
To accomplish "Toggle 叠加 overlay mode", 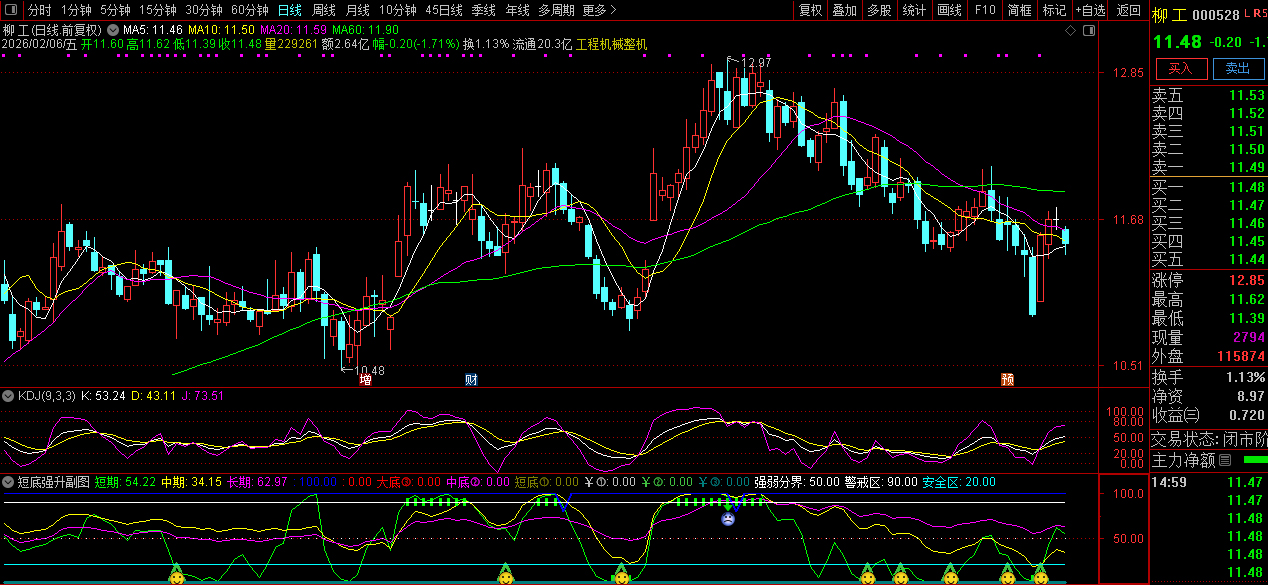I will pyautogui.click(x=844, y=10).
